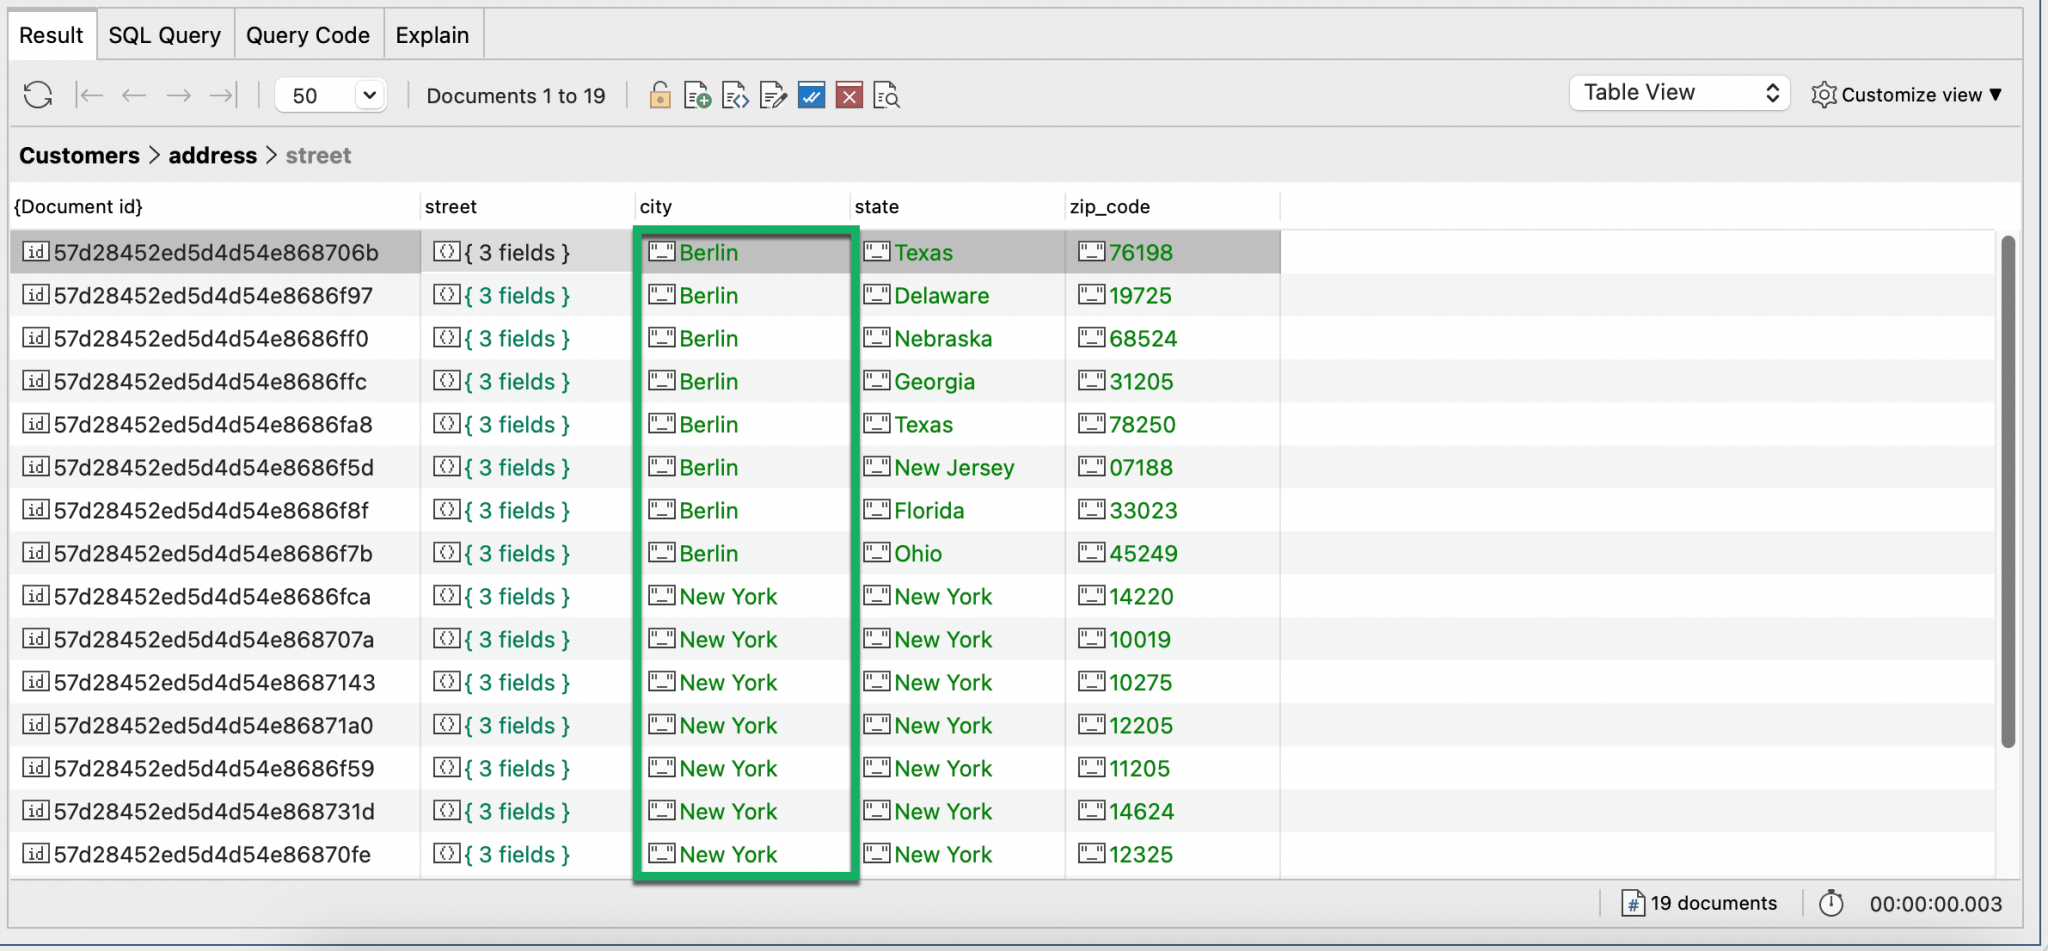Screen dimensions: 2048x951
Task: Click street { 3 fields } in Delaware row
Action: 517,295
